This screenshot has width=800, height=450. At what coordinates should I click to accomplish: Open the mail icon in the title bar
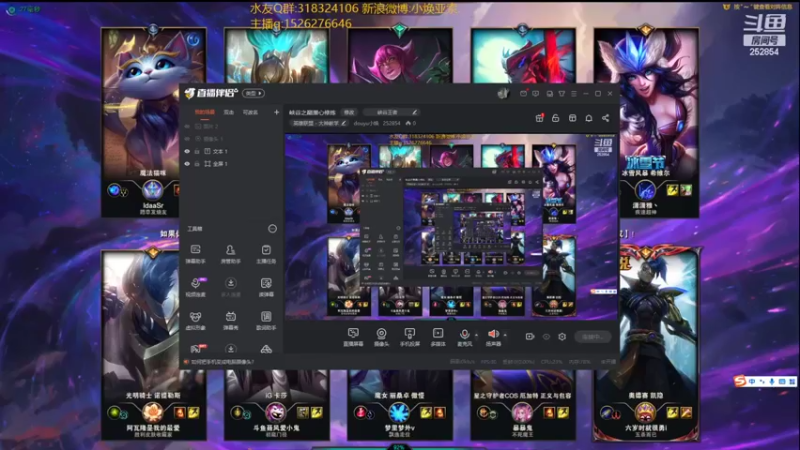(523, 94)
